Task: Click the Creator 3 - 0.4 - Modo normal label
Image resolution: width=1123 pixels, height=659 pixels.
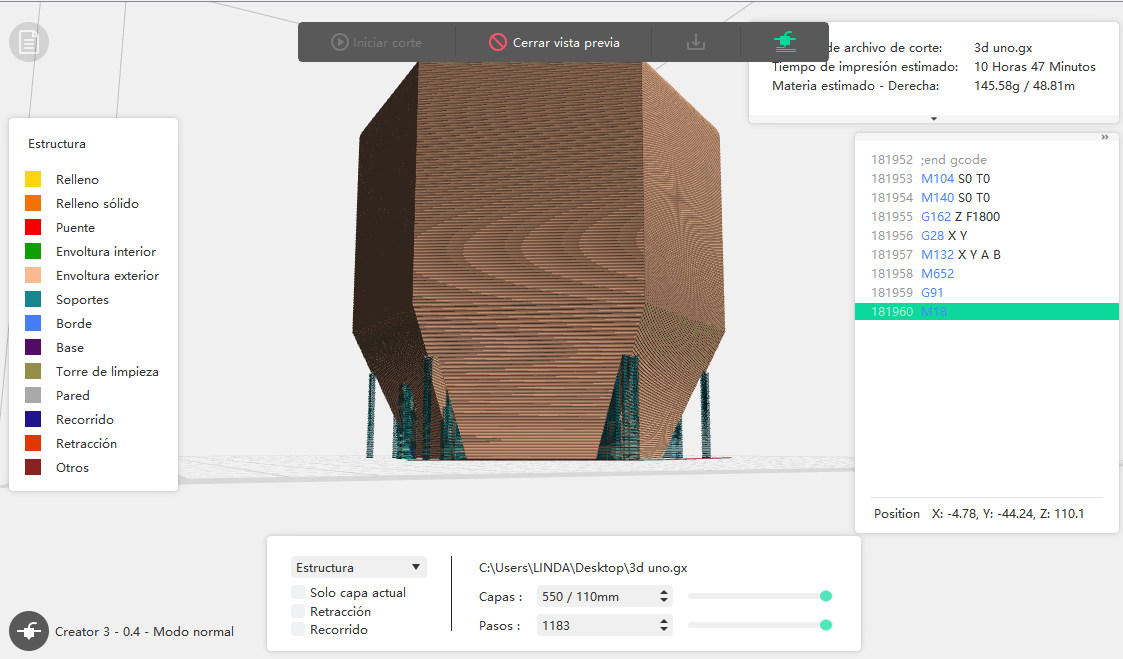Action: (145, 632)
